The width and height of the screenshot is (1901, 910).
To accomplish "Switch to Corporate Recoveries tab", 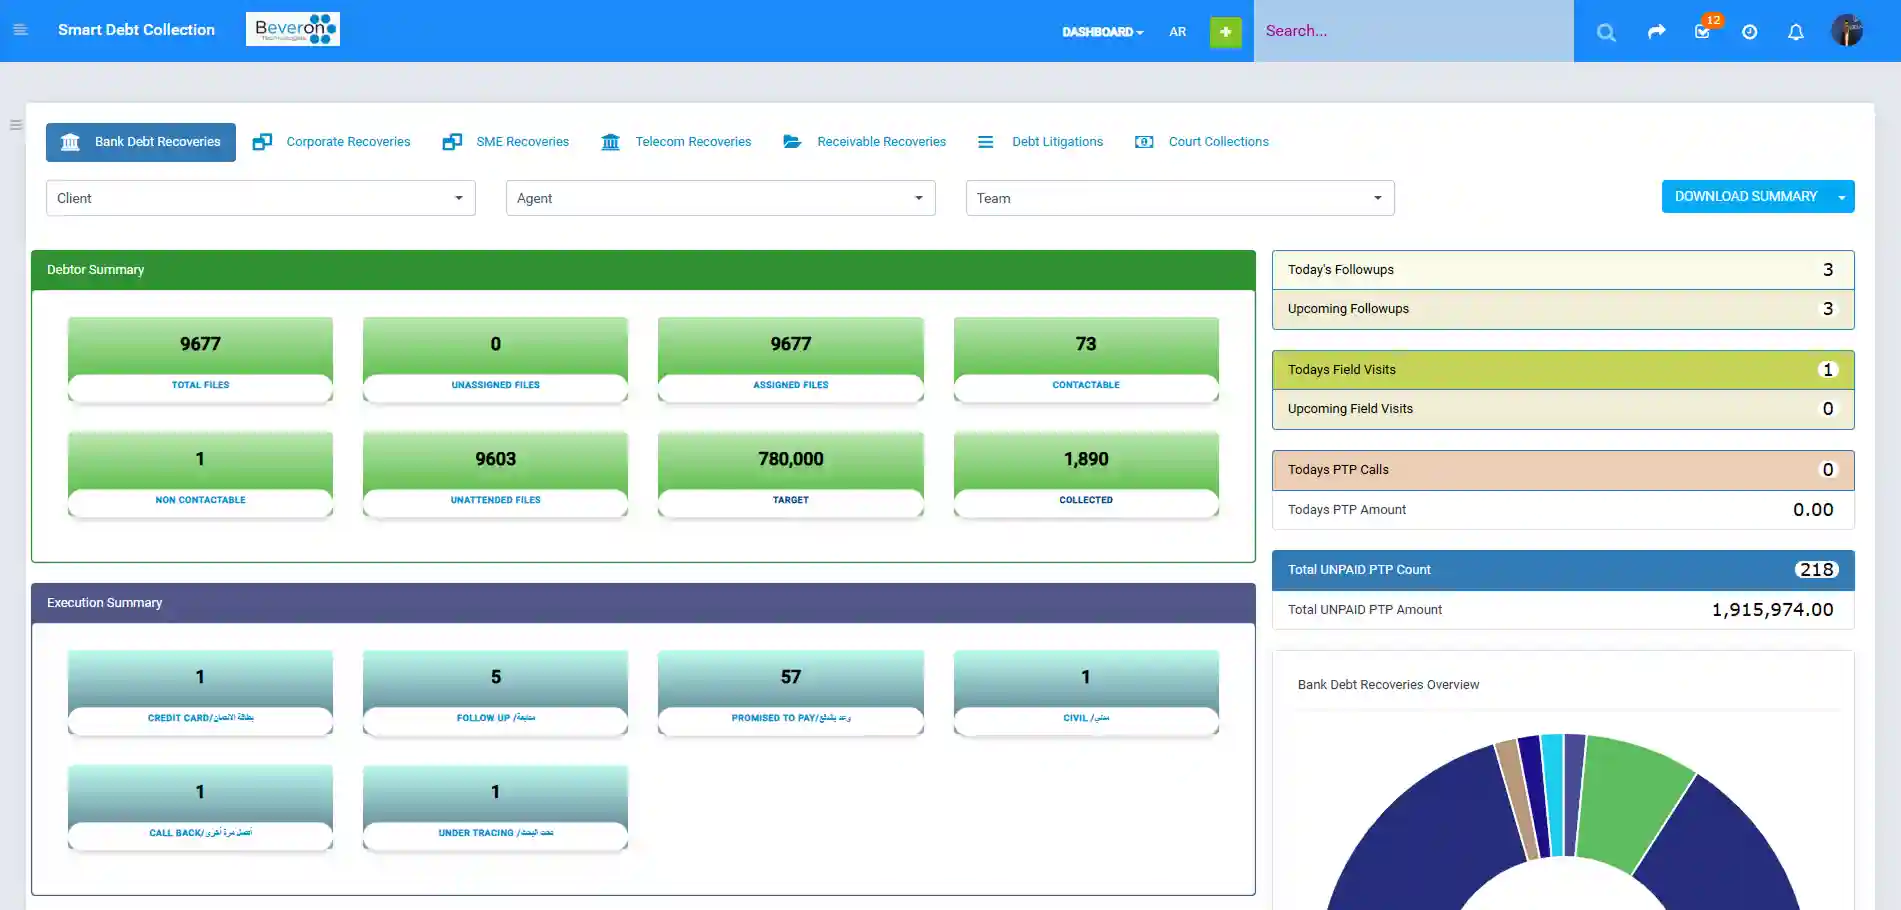I will (x=348, y=142).
